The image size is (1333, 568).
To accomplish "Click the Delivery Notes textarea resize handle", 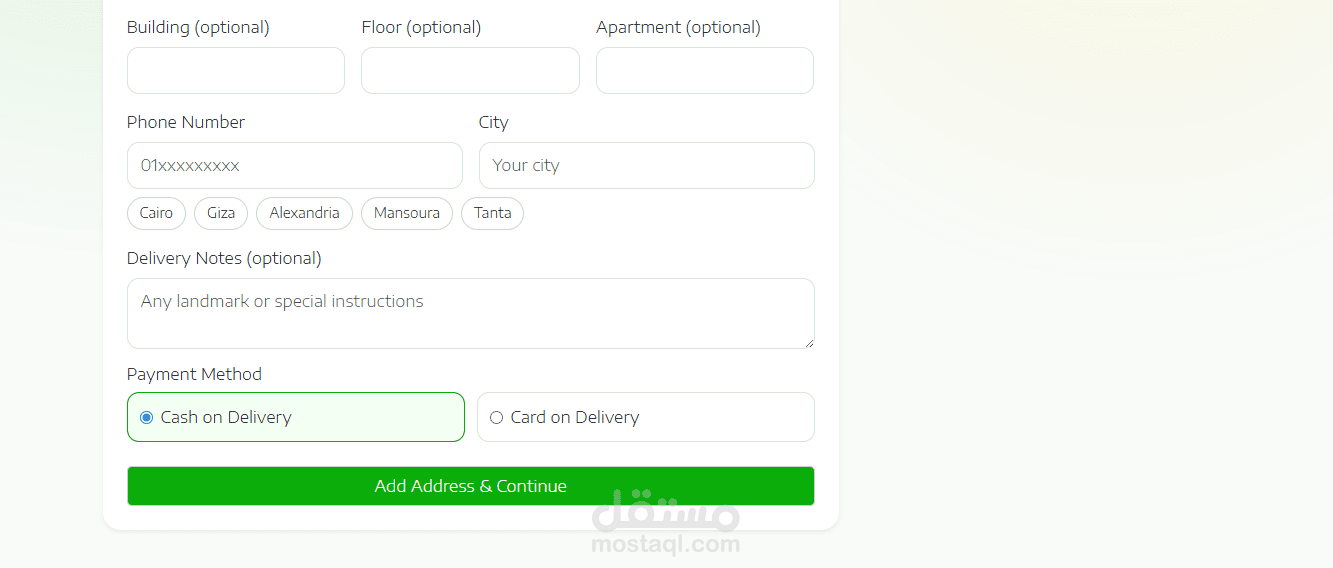I will (808, 342).
